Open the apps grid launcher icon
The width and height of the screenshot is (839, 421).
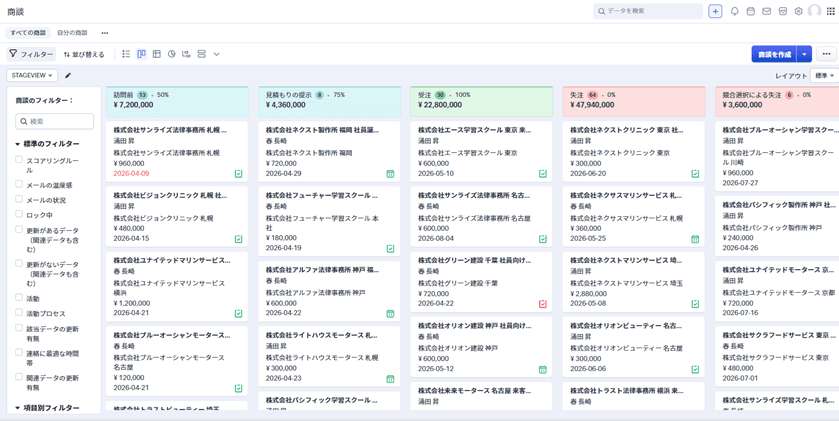(830, 12)
